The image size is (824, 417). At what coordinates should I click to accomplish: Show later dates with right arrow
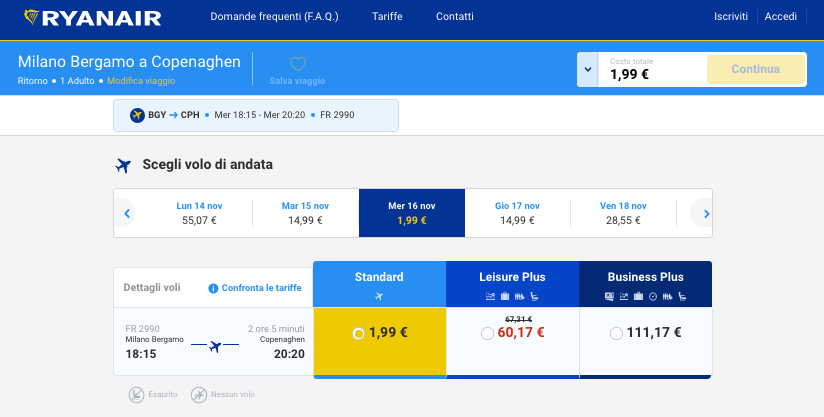pos(706,213)
